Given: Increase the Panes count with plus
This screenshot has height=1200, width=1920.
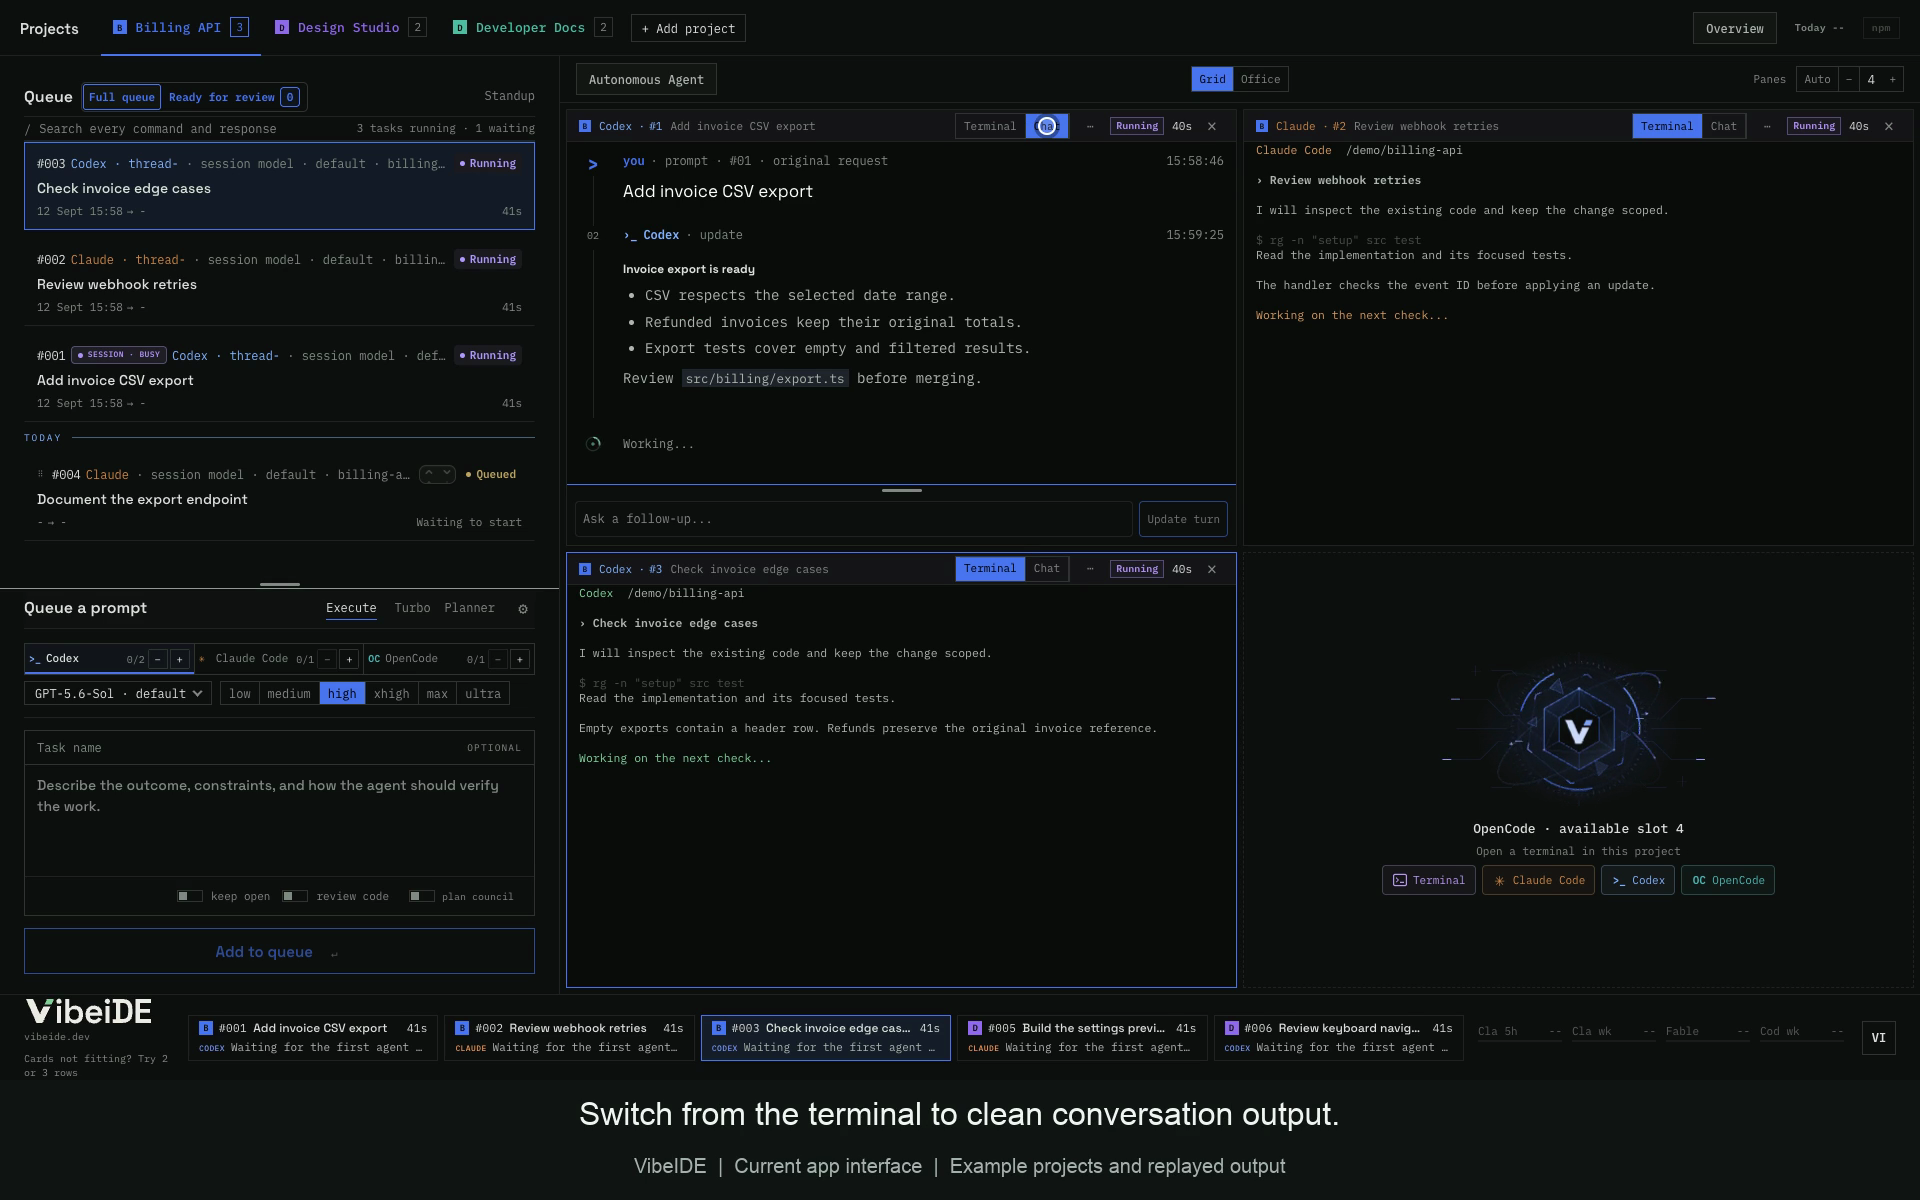Looking at the screenshot, I should pos(1892,79).
